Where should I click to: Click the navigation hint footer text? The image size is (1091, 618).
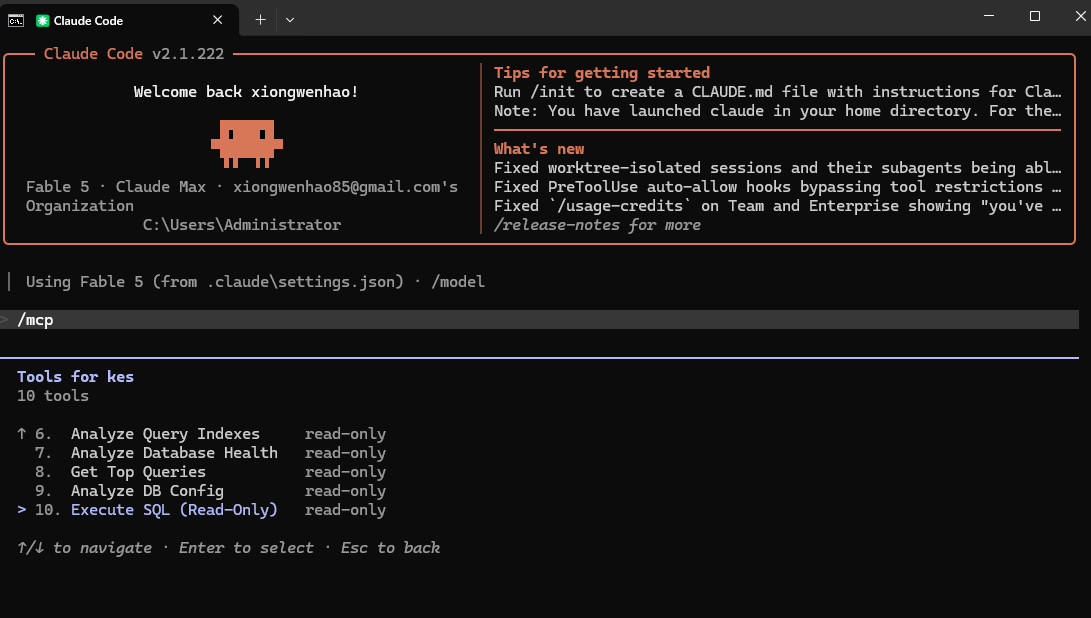click(x=228, y=548)
